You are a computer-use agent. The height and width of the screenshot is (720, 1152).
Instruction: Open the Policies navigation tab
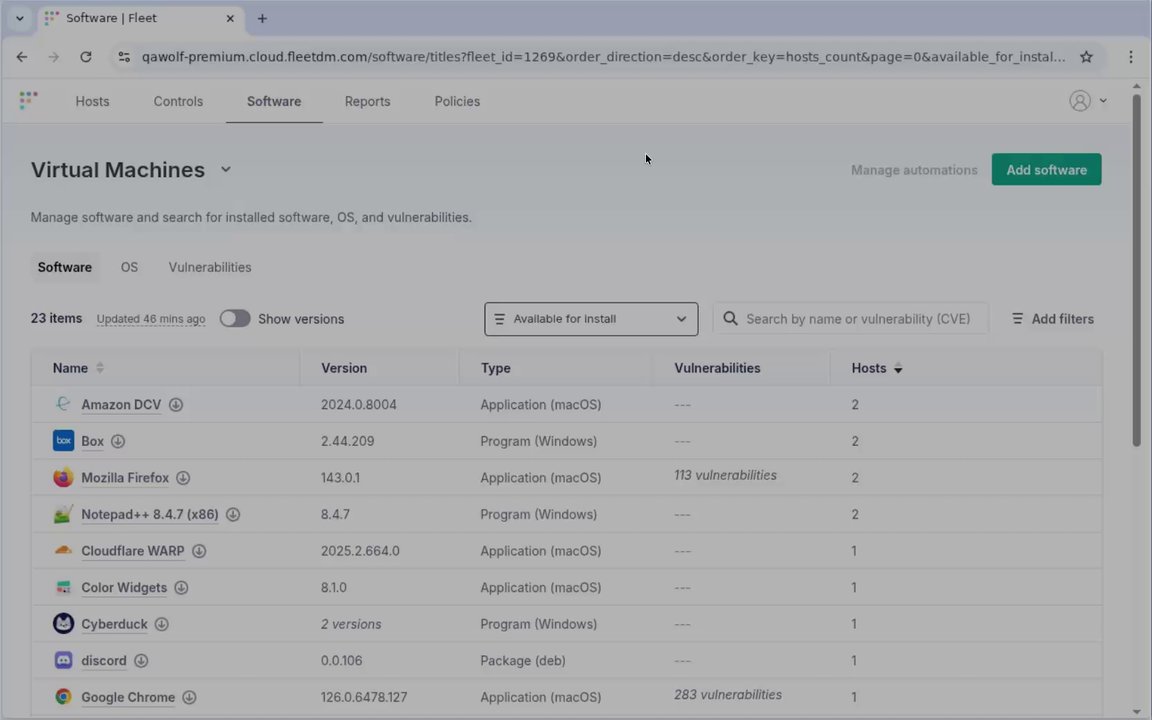(x=457, y=101)
